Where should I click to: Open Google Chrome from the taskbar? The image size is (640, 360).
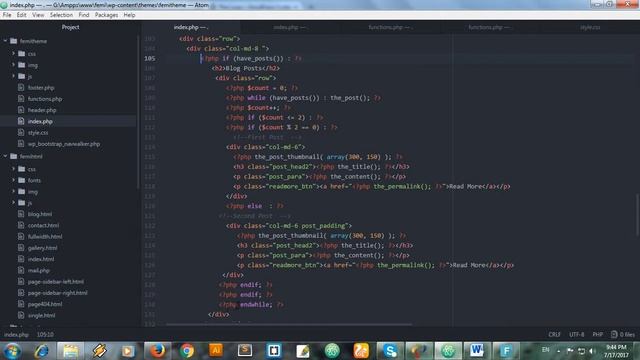click(187, 351)
